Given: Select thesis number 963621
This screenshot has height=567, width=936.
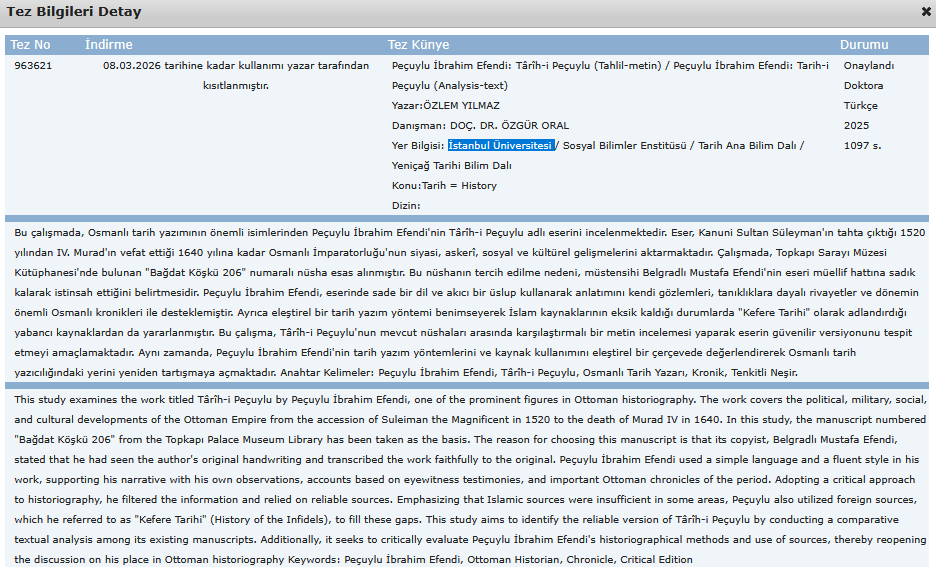Looking at the screenshot, I should pos(33,66).
